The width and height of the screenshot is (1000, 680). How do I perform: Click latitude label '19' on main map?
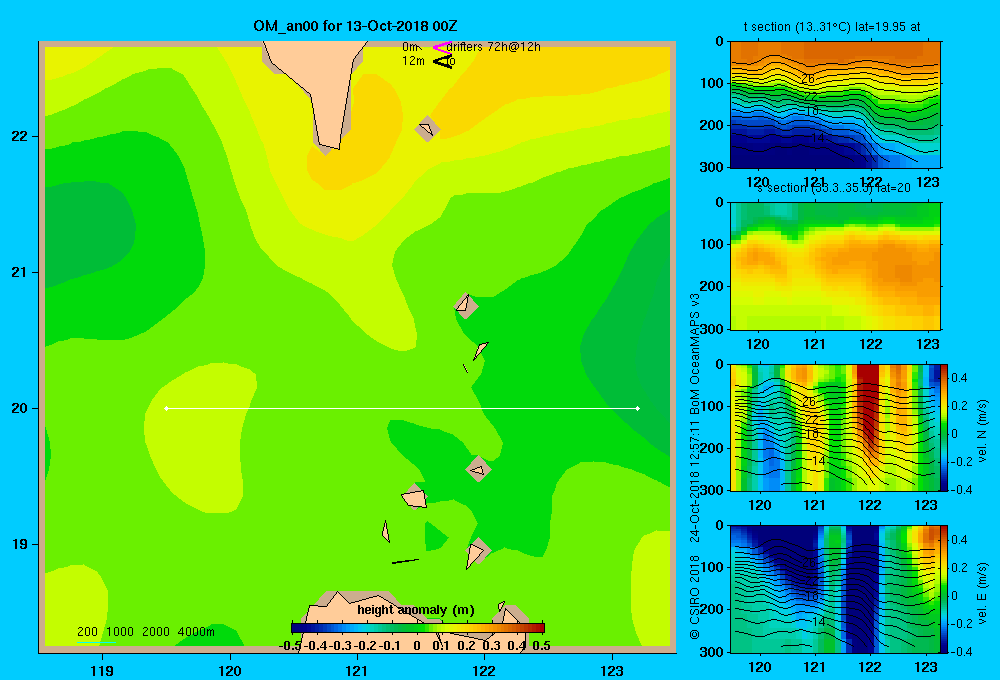pos(20,544)
